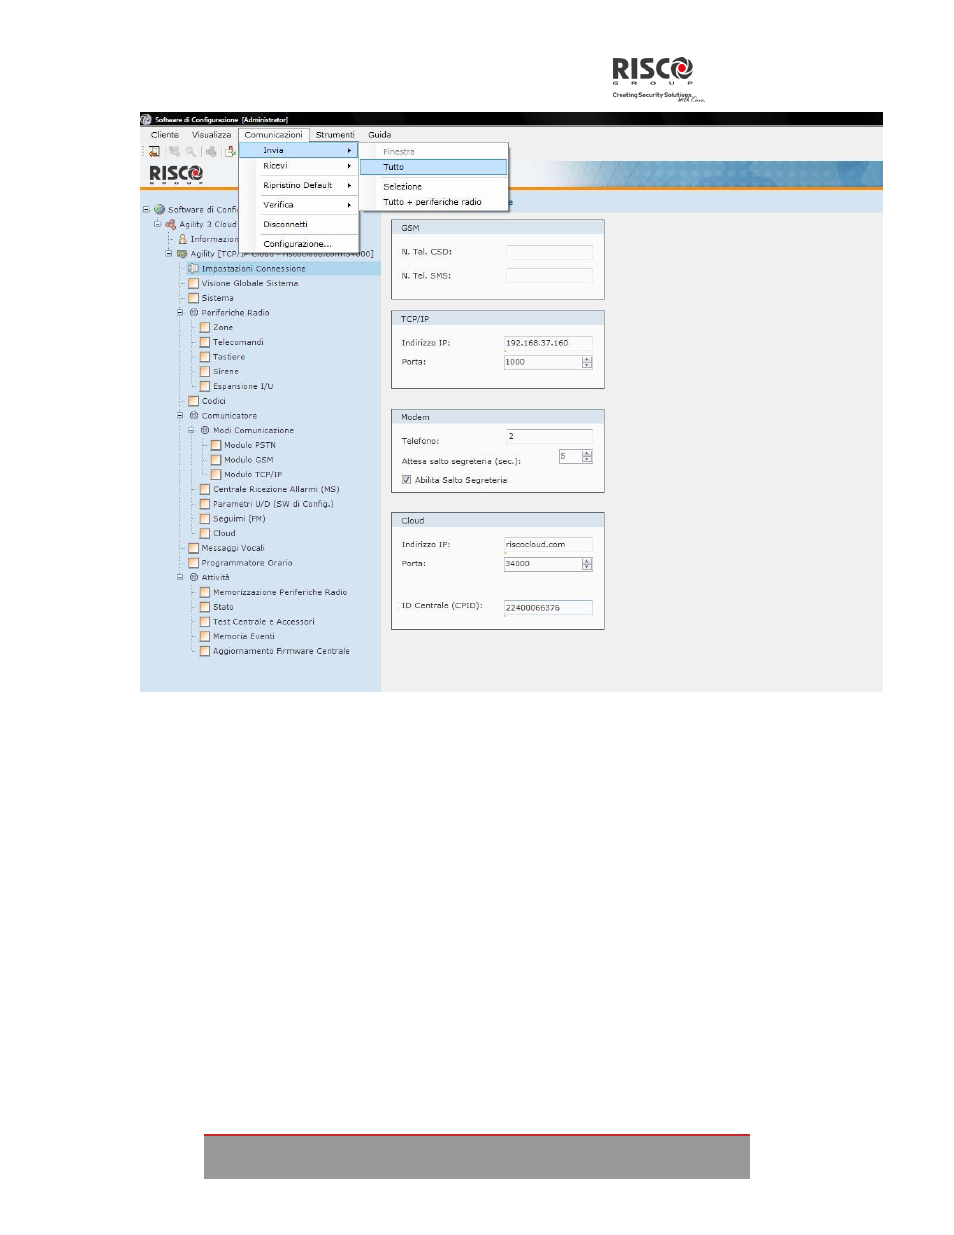Click Disconnetti in Comunicazioni menu
Screen dimensions: 954x1235
299,224
